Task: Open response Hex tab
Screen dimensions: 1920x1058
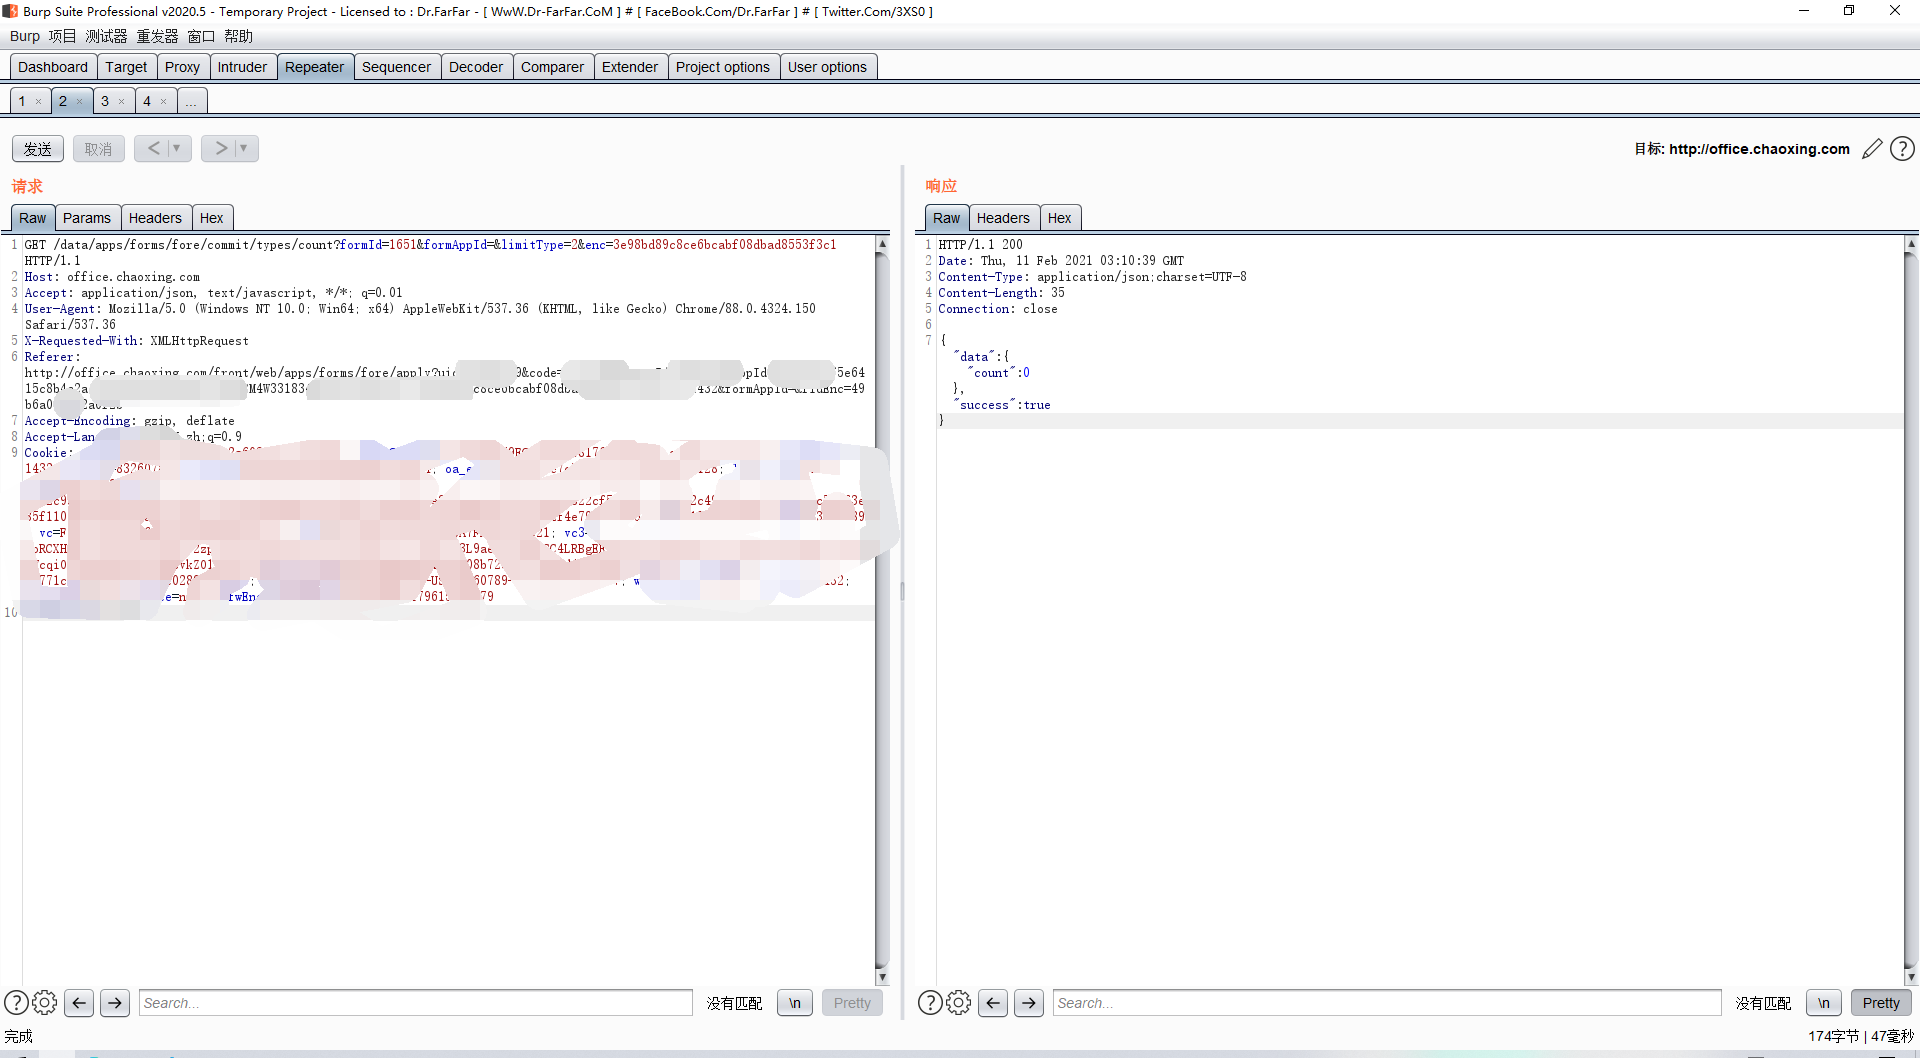Action: (x=1060, y=218)
